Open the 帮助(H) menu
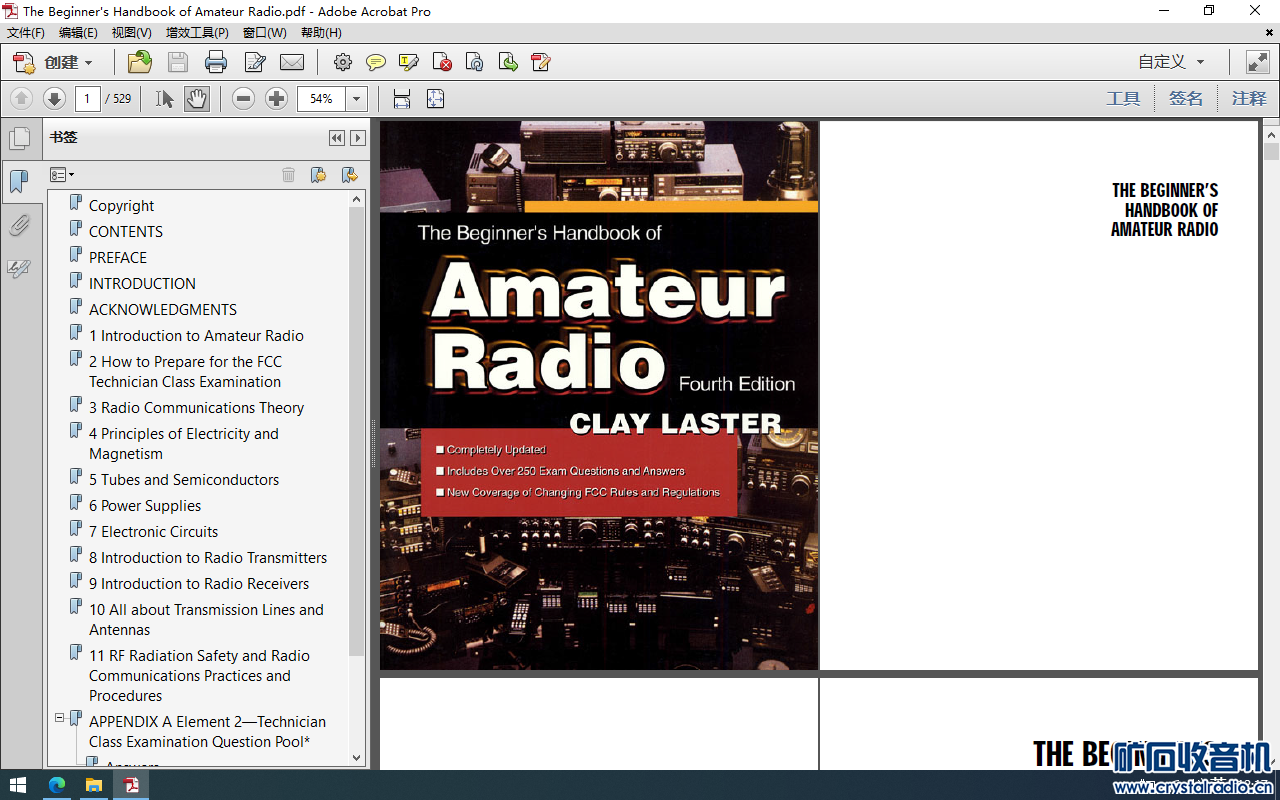The image size is (1280, 800). click(x=321, y=33)
